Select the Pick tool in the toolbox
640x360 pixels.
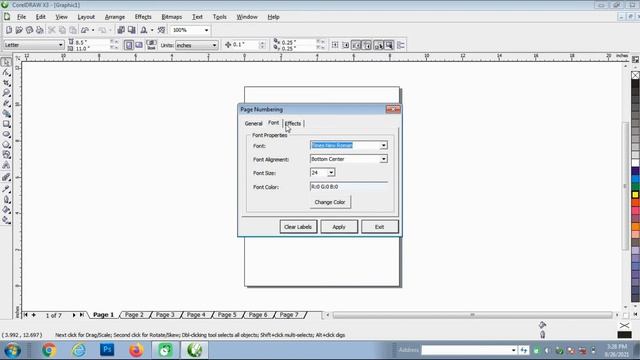tap(6, 62)
